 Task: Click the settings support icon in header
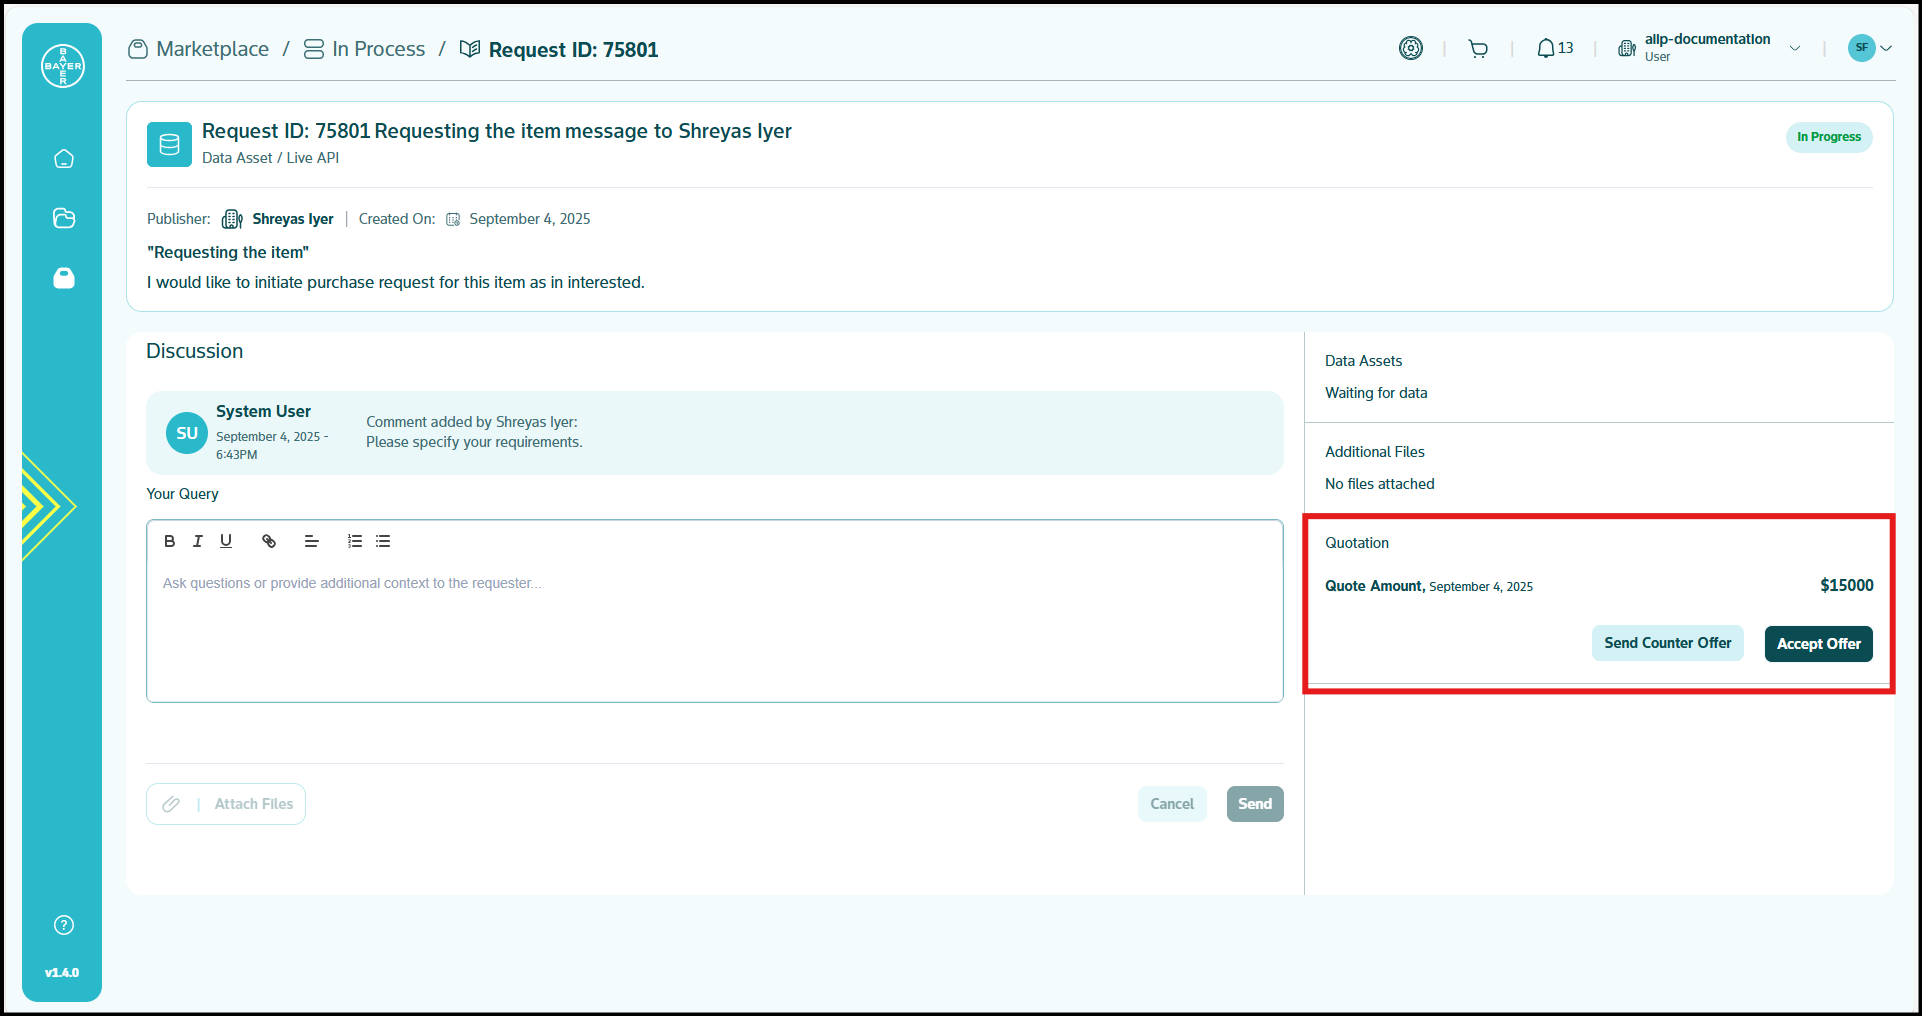1410,48
